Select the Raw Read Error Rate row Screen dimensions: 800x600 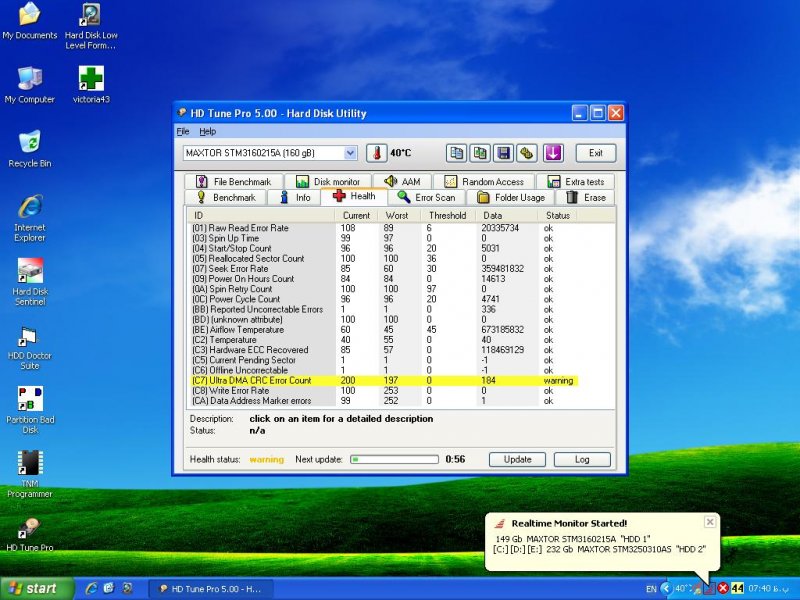click(x=384, y=228)
